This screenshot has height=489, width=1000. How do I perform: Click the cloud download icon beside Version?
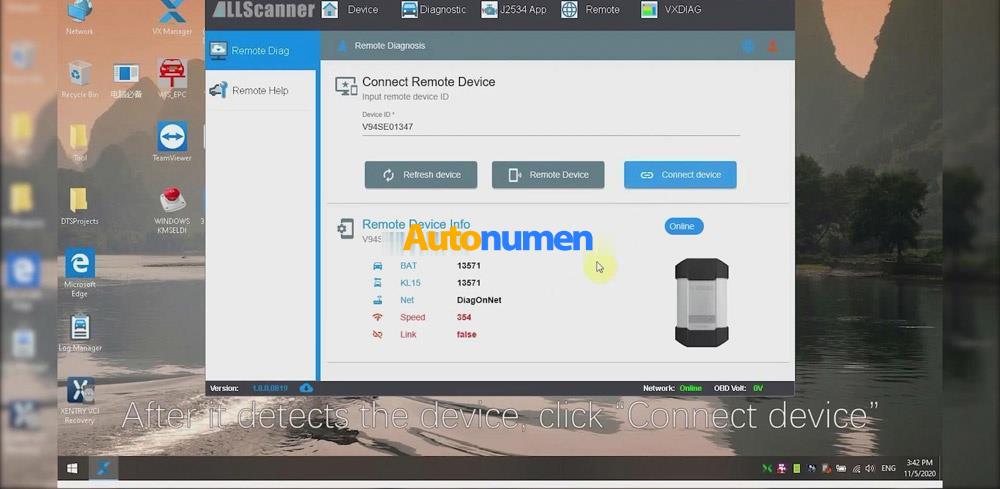coord(306,388)
